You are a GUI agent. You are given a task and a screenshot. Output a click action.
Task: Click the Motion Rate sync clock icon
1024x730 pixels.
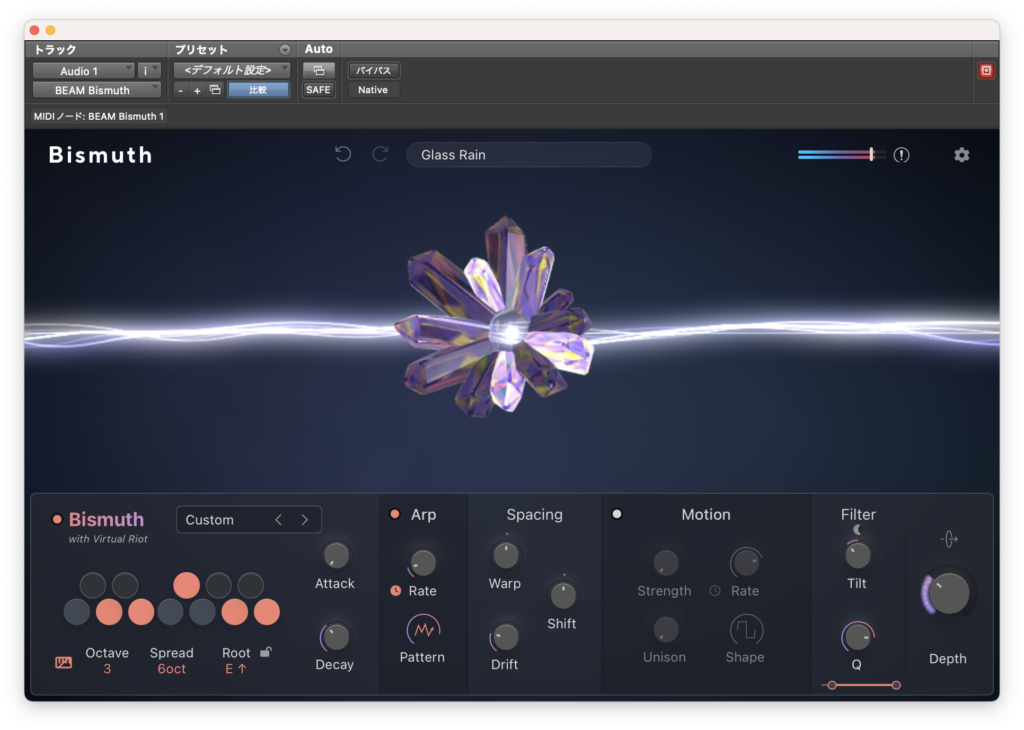[x=715, y=590]
